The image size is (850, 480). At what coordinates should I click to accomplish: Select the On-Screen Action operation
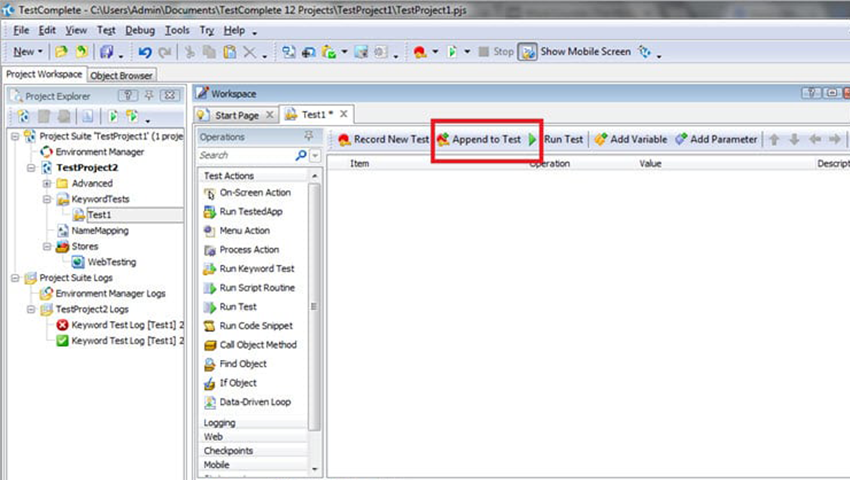coord(254,193)
